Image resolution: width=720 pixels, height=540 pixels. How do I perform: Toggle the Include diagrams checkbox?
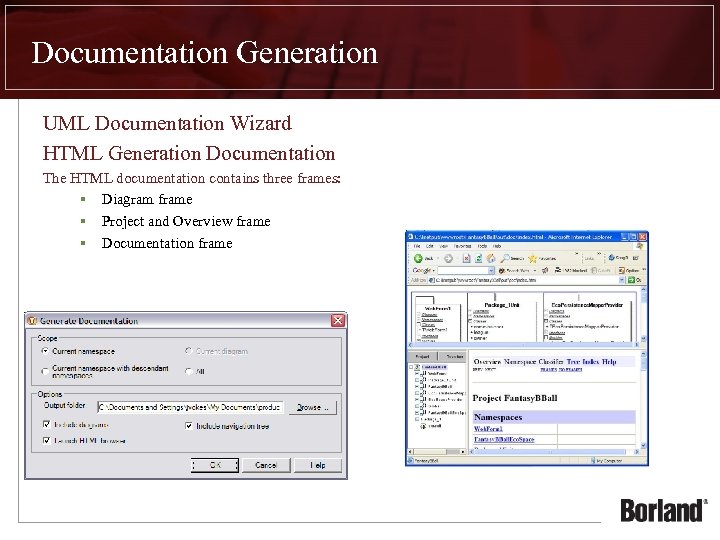(x=46, y=424)
